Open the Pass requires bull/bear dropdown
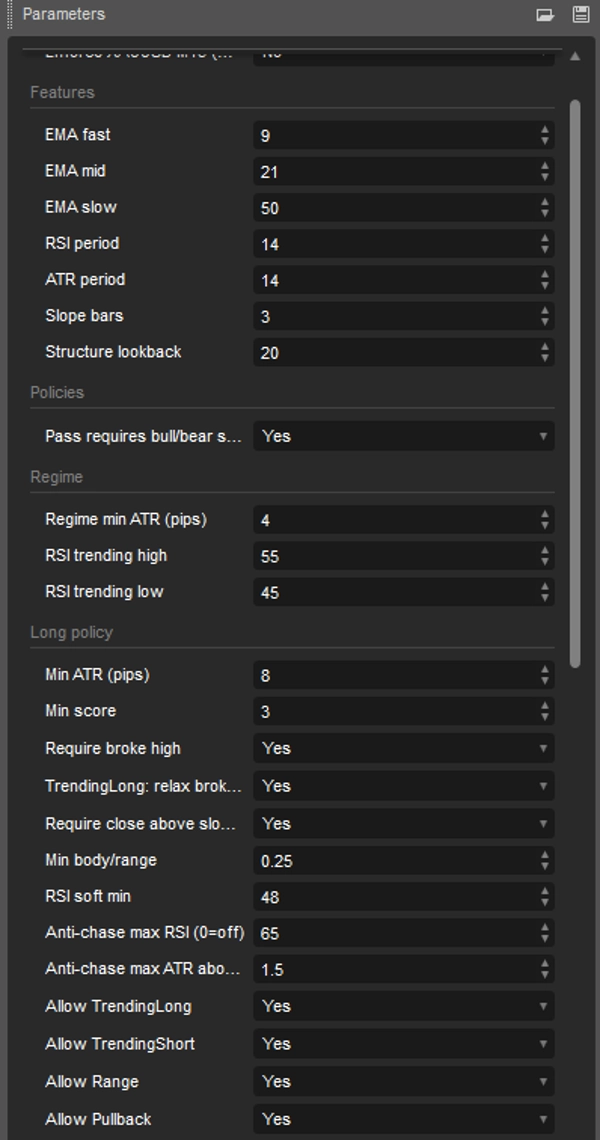The height and width of the screenshot is (1140, 600). (x=404, y=436)
